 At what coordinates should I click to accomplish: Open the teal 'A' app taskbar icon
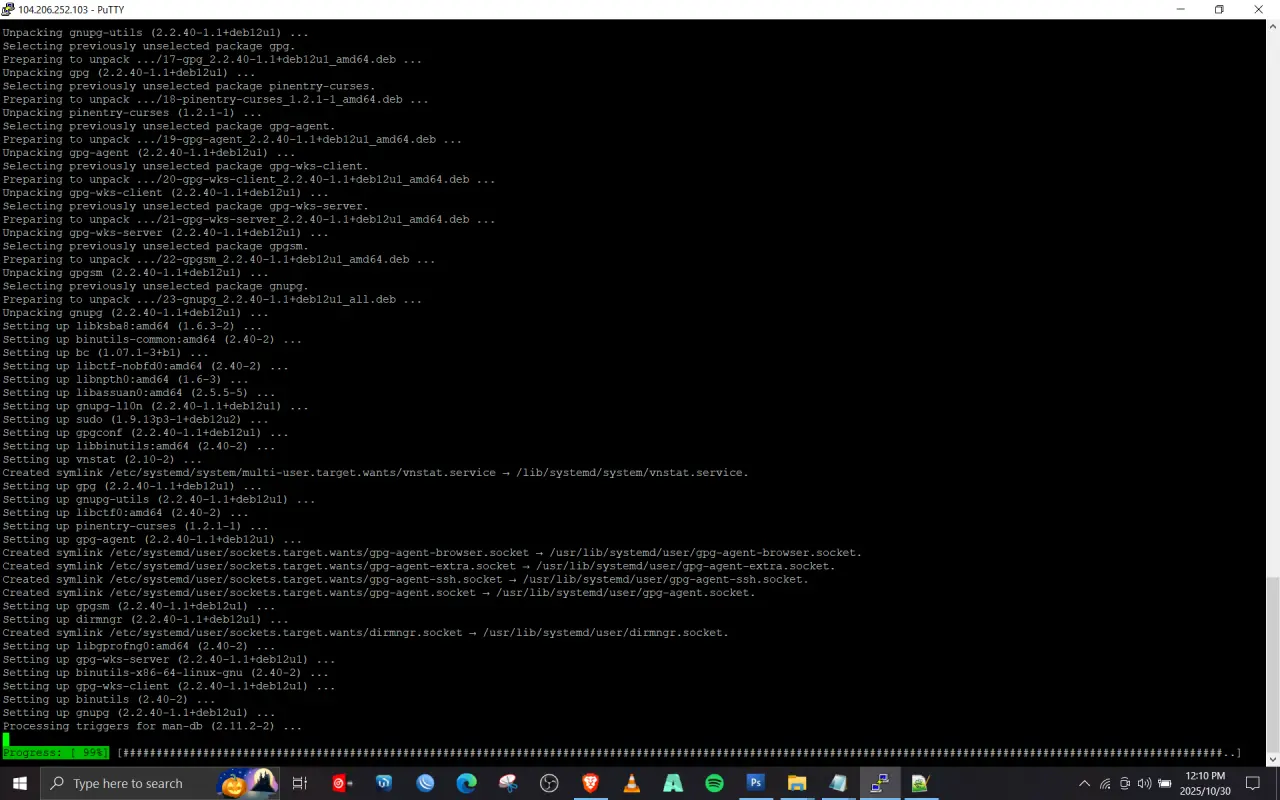click(673, 783)
